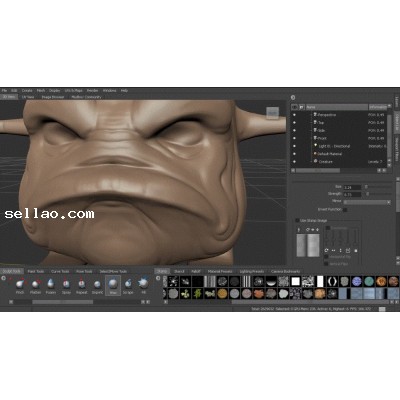Click the rotate icon above the stamp preview
Image resolution: width=400 pixels, height=400 pixels.
tap(308, 230)
